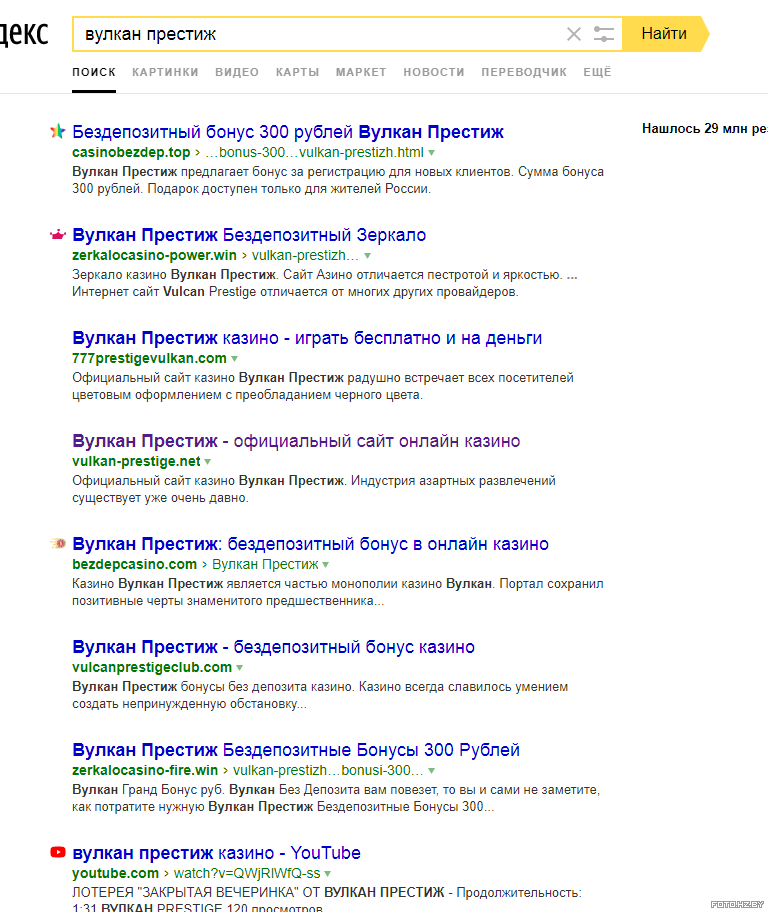Click bezdepcasino.com domain link

point(134,564)
